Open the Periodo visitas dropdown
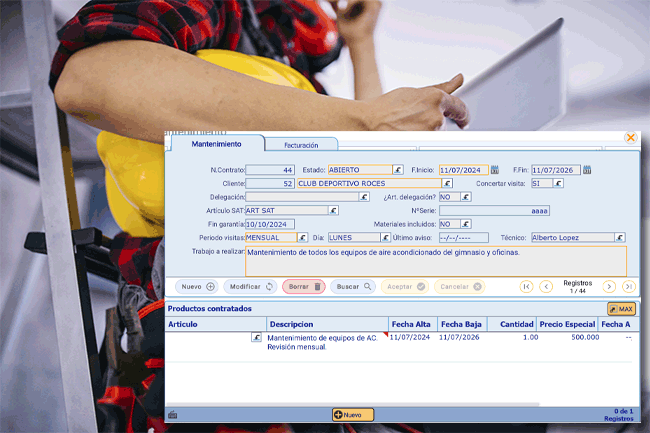 coord(302,238)
